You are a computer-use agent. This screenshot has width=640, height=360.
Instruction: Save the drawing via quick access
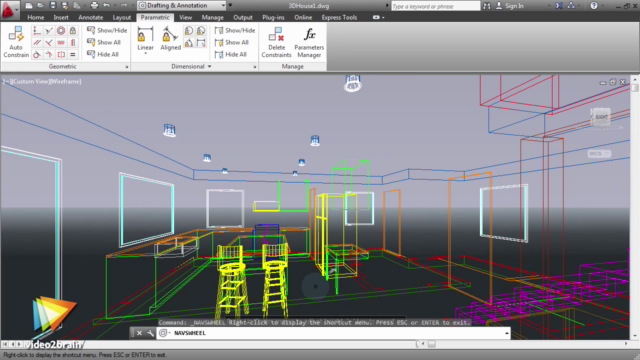(x=53, y=6)
